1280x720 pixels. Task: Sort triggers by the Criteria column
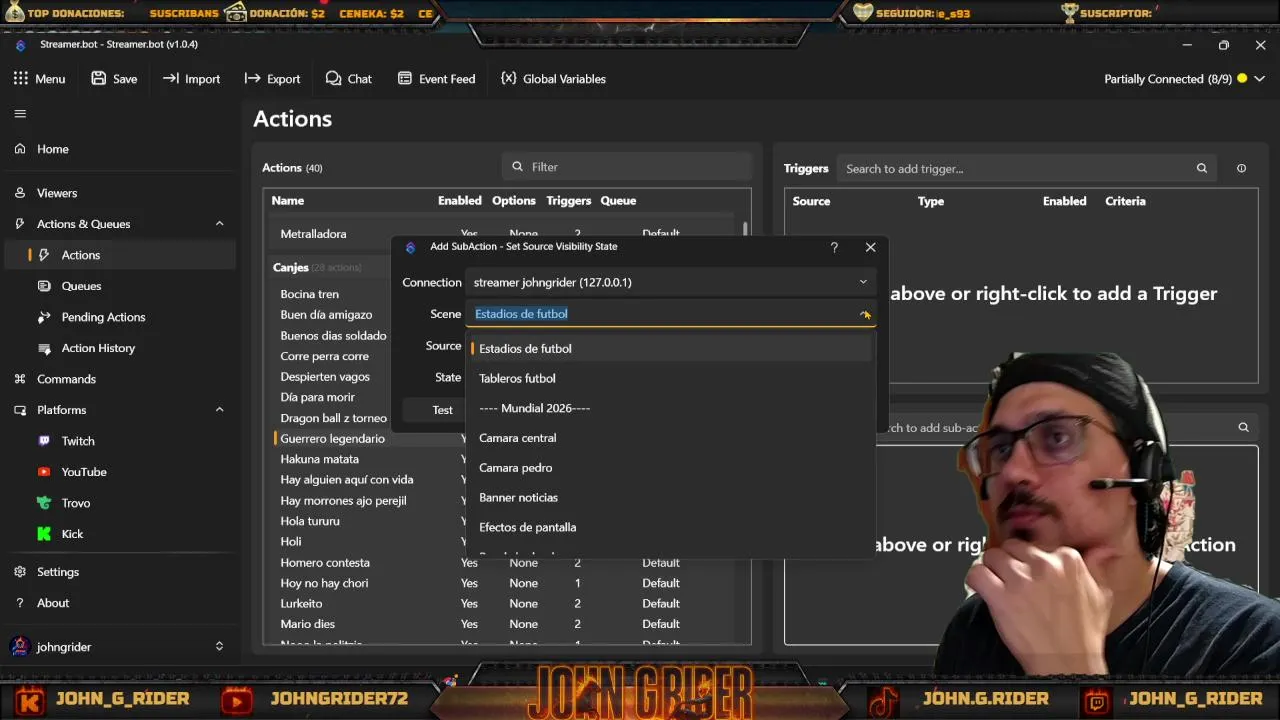[x=1125, y=201]
